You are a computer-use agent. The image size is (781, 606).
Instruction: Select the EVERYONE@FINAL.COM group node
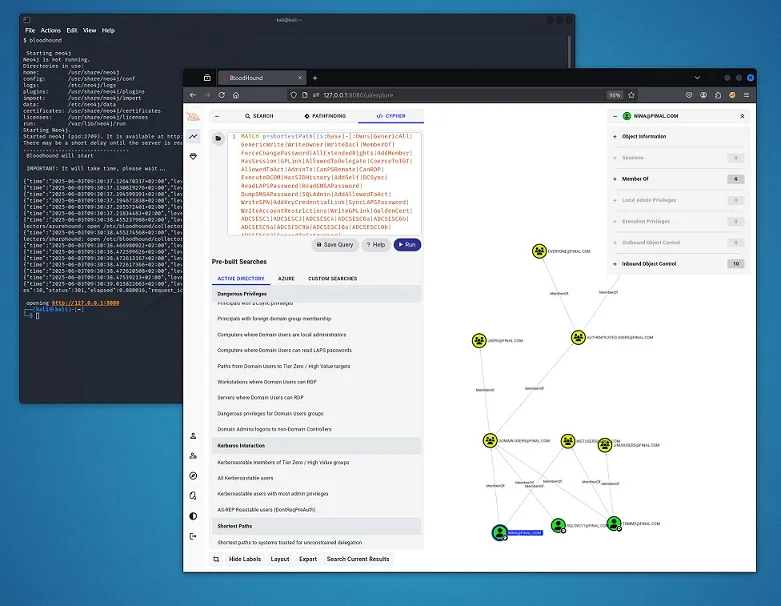(539, 251)
